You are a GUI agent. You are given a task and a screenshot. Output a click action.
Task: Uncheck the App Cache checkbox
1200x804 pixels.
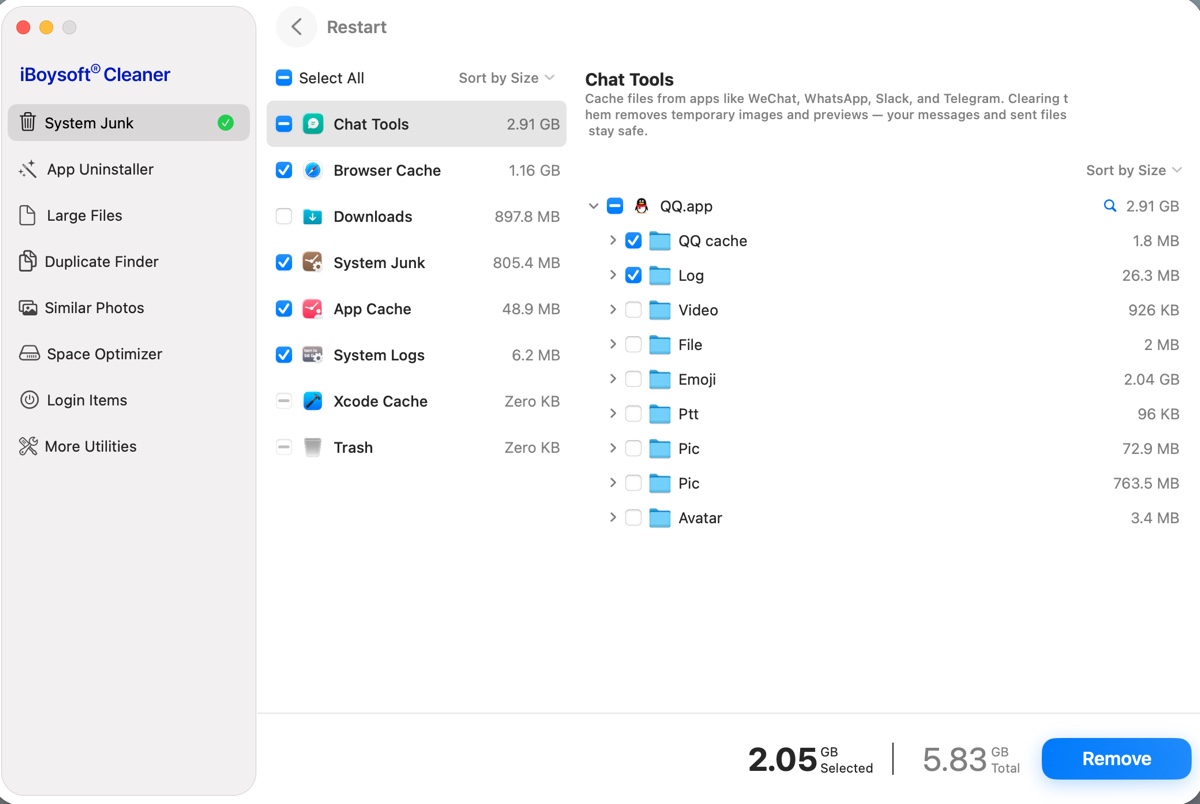point(284,309)
